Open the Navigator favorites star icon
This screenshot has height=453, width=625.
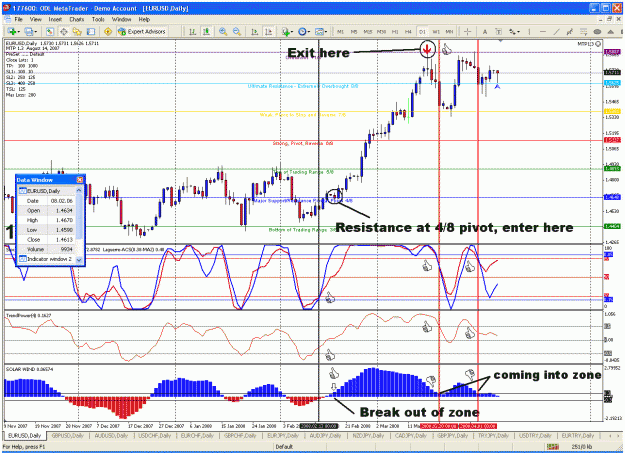77,32
